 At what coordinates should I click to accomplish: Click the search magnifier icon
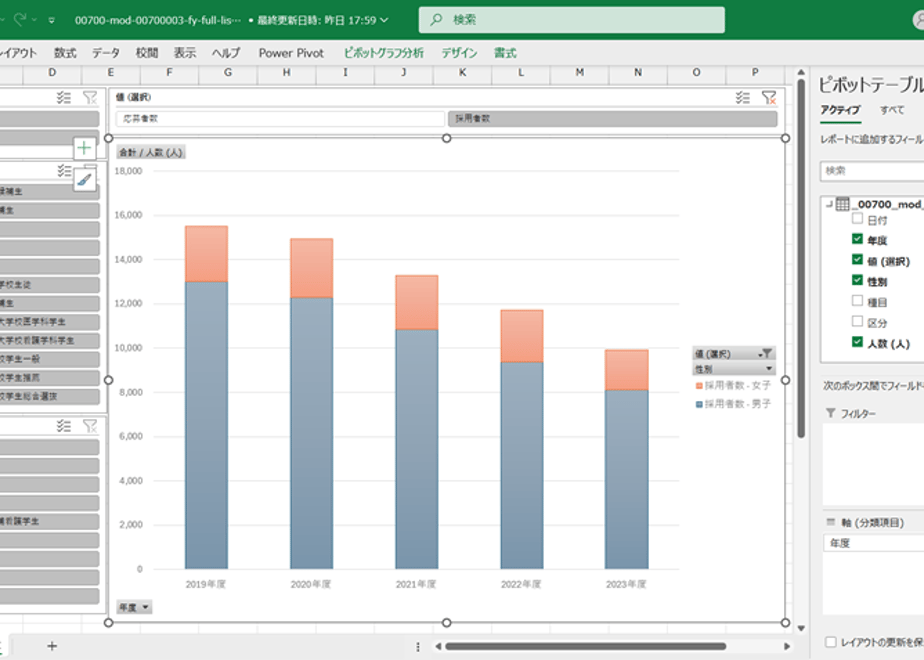tap(436, 19)
